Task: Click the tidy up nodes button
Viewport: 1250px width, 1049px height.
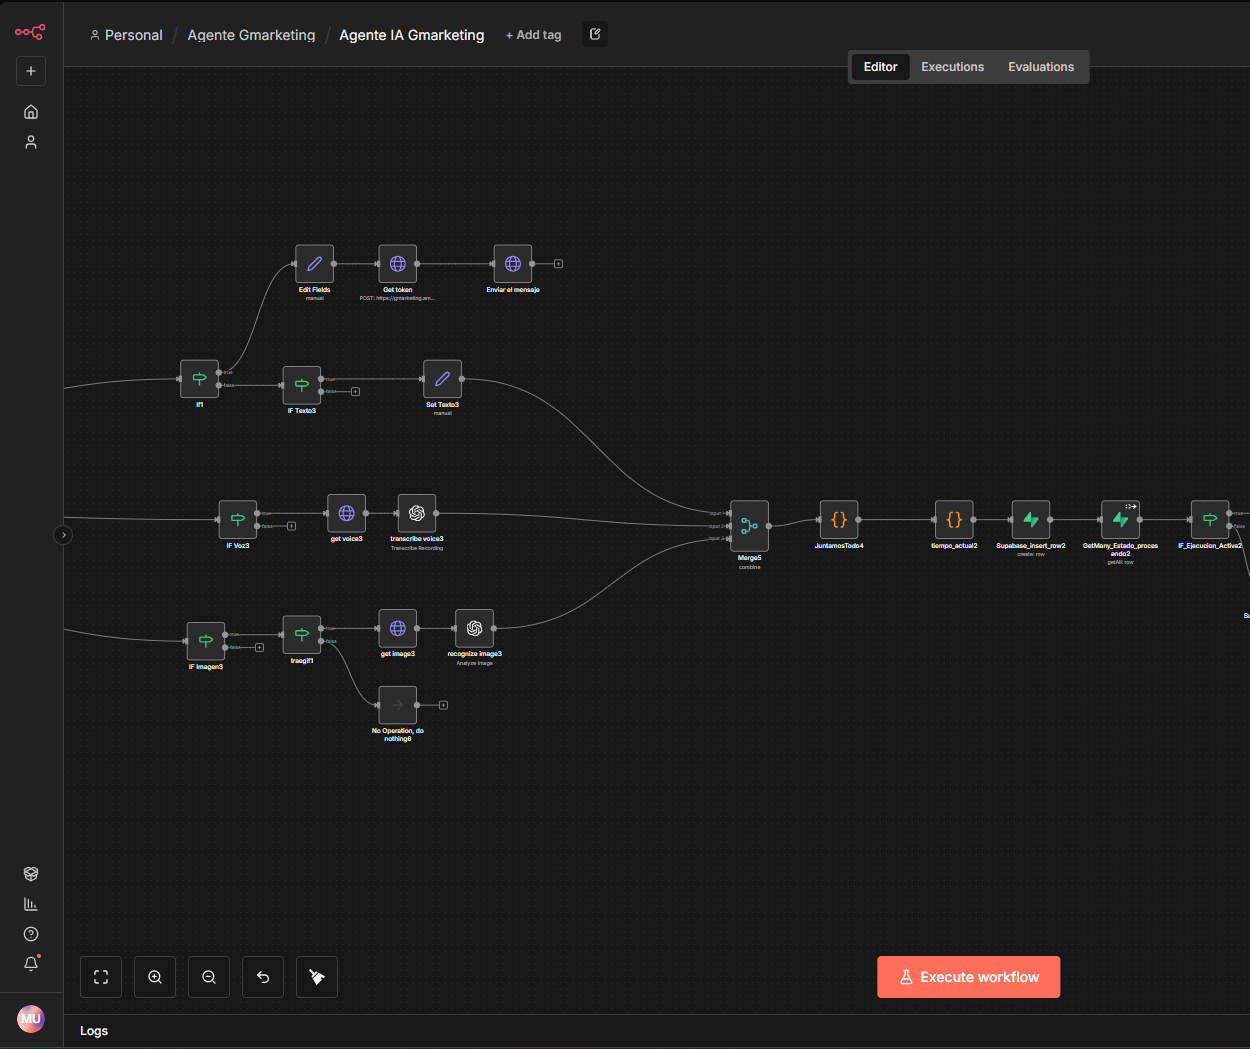Action: [317, 977]
